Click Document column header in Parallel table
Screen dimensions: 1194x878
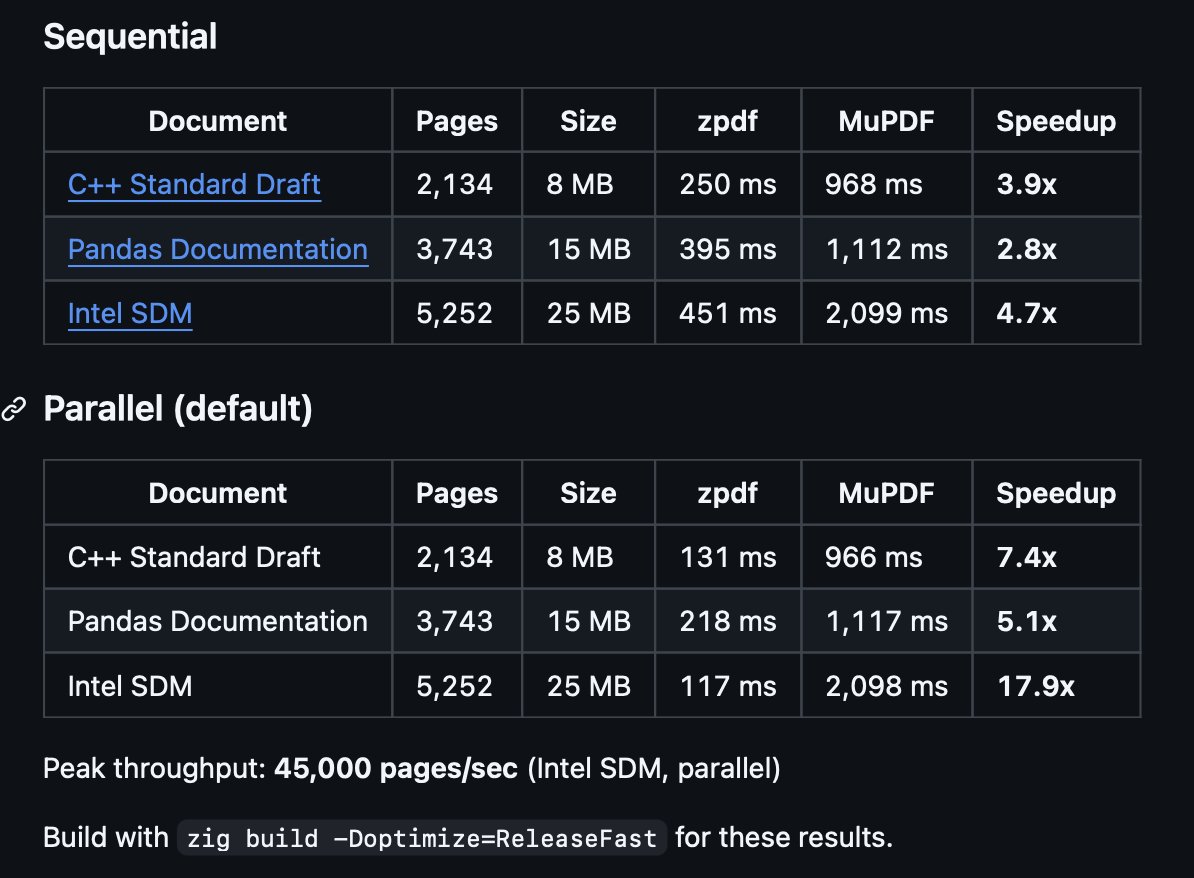[x=217, y=493]
